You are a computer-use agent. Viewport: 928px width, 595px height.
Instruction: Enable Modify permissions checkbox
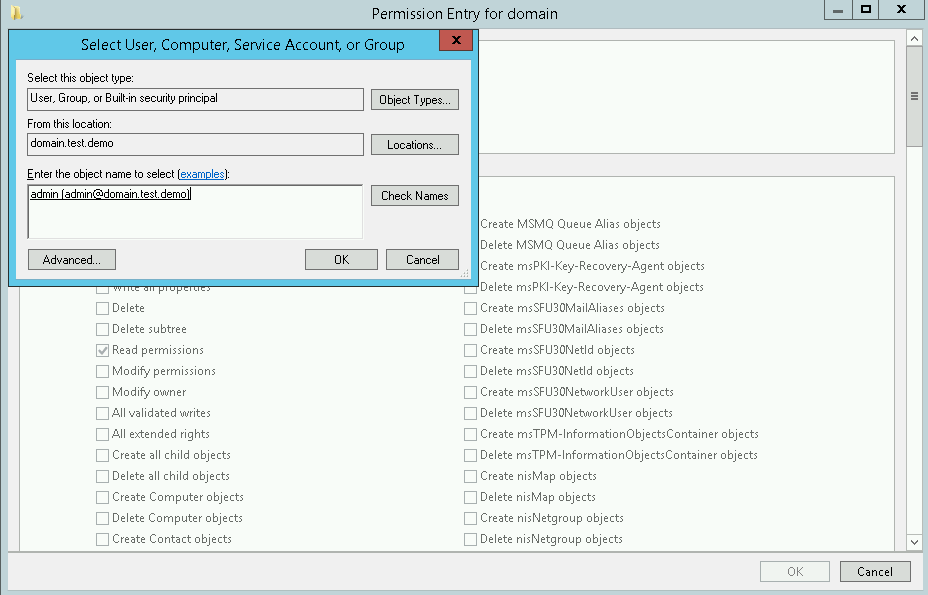[x=102, y=371]
